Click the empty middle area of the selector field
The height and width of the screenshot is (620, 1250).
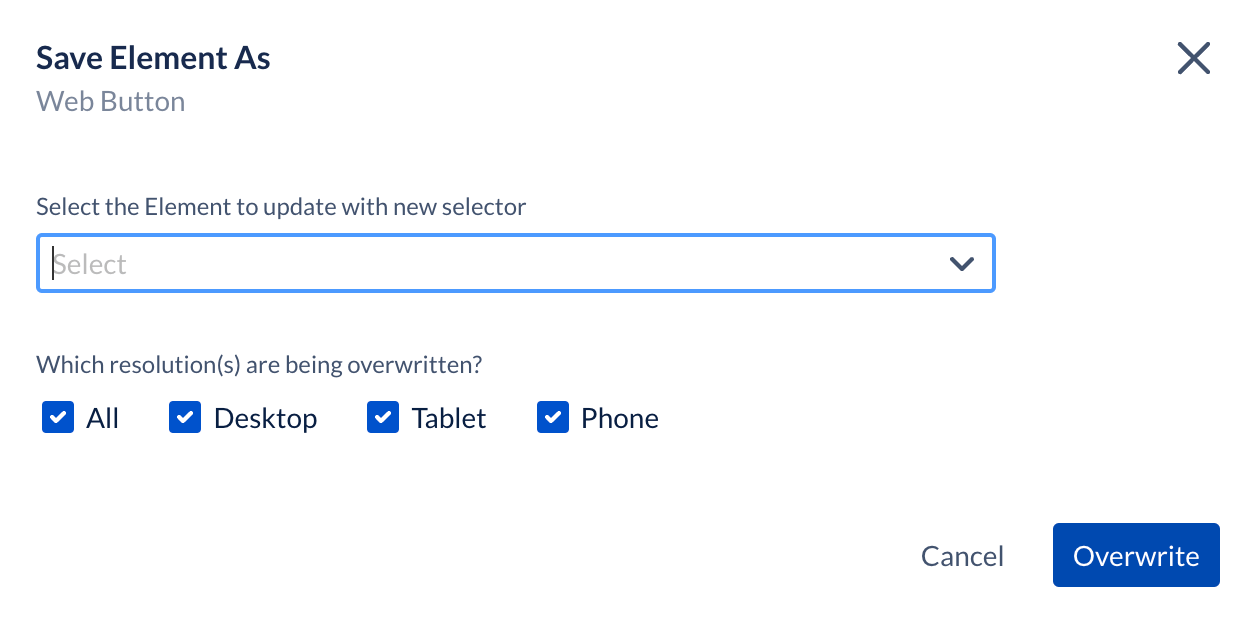point(520,264)
